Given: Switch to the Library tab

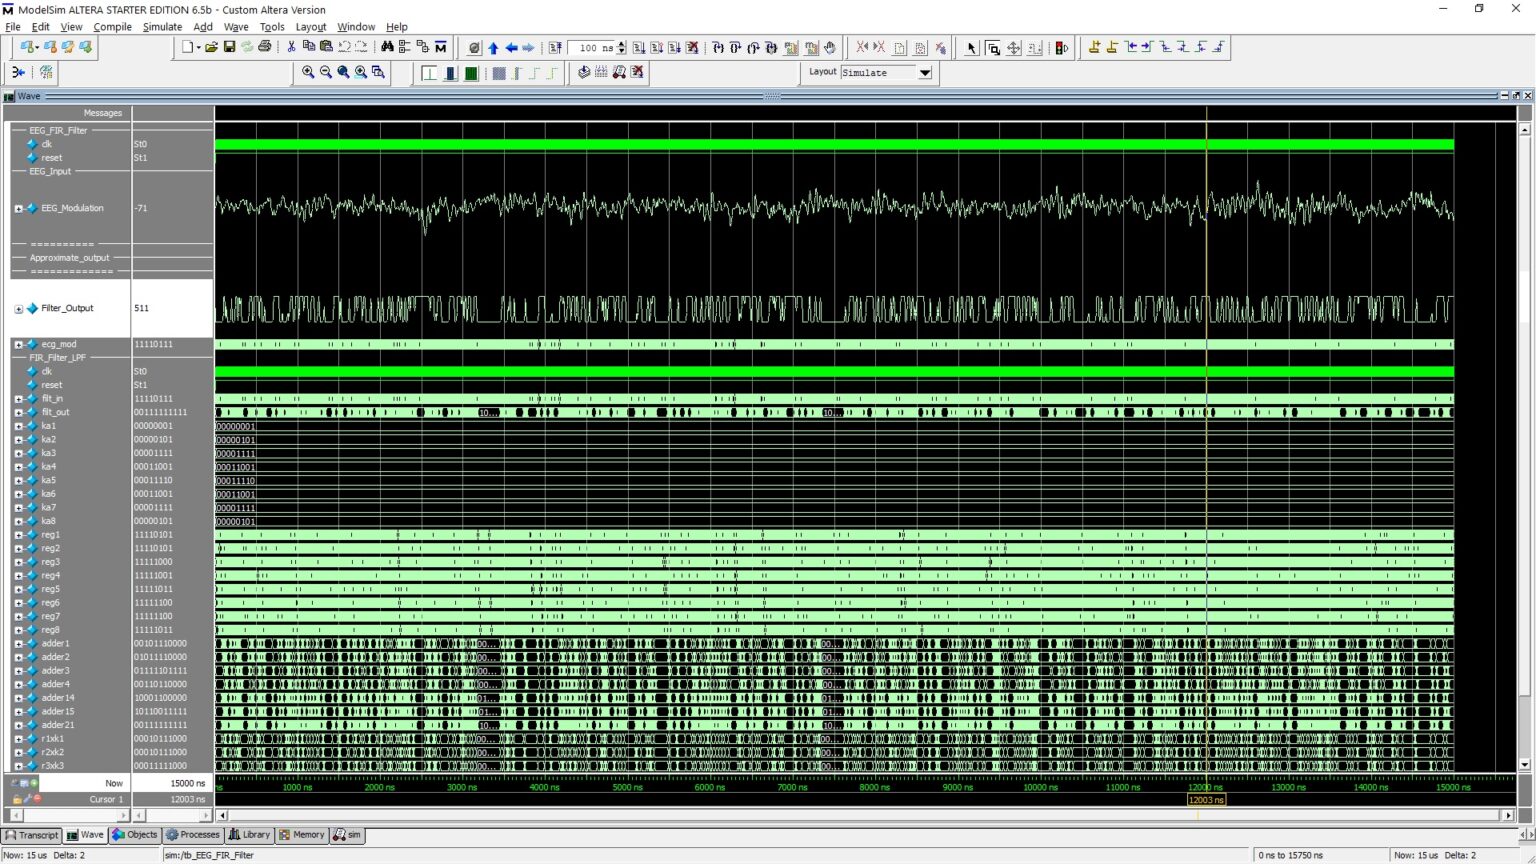Looking at the screenshot, I should click(249, 835).
